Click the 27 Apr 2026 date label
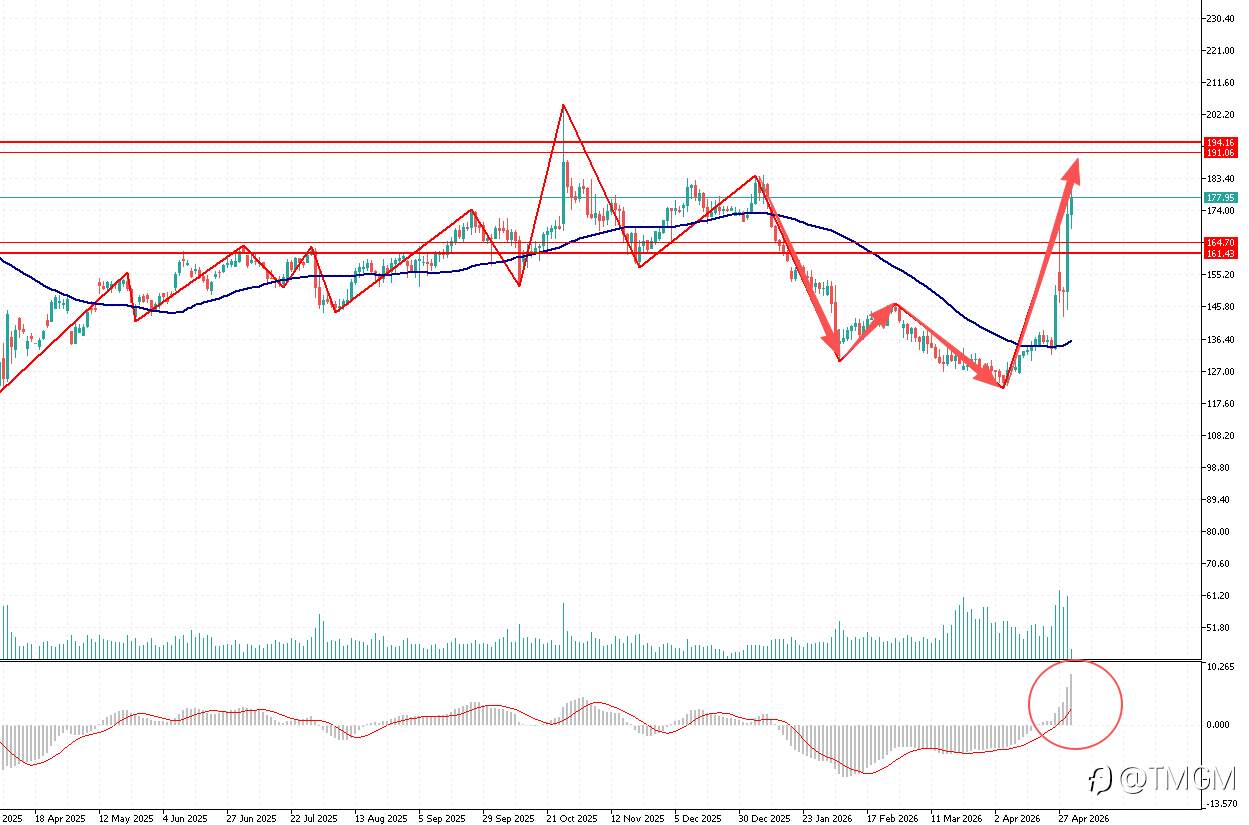Image resolution: width=1249 pixels, height=825 pixels. click(x=1084, y=818)
